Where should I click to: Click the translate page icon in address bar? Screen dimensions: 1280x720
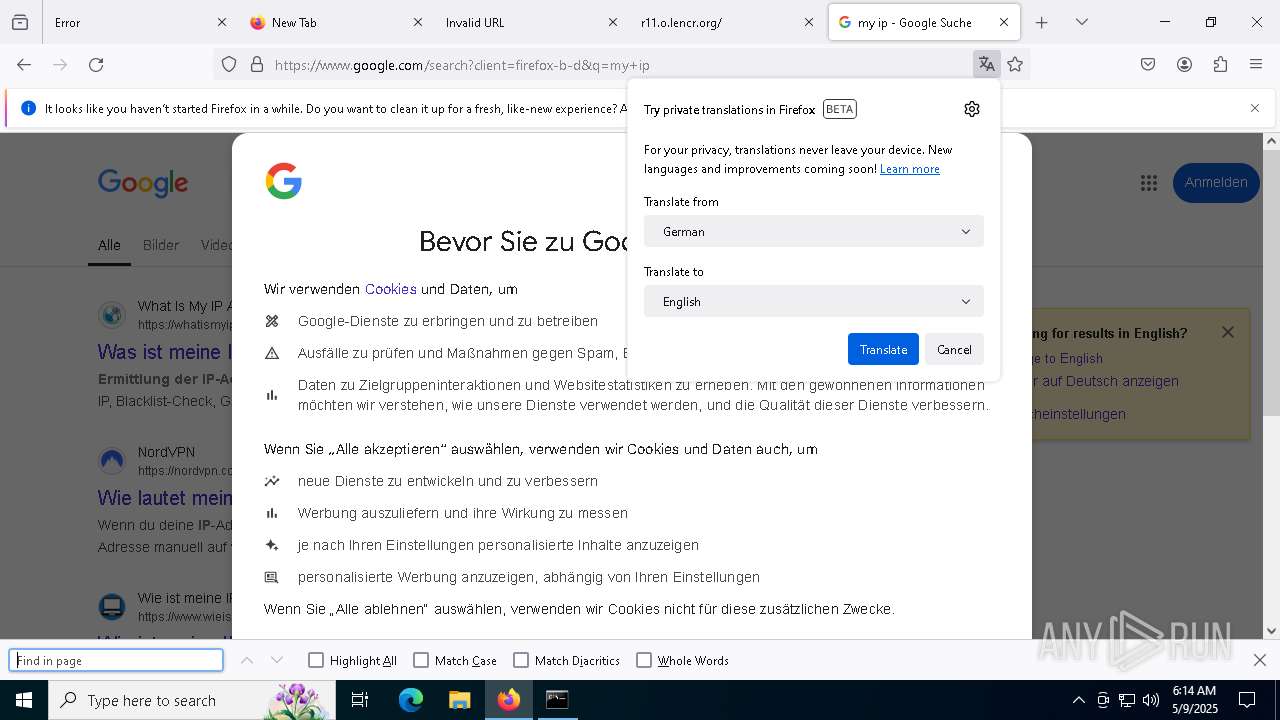tap(987, 65)
